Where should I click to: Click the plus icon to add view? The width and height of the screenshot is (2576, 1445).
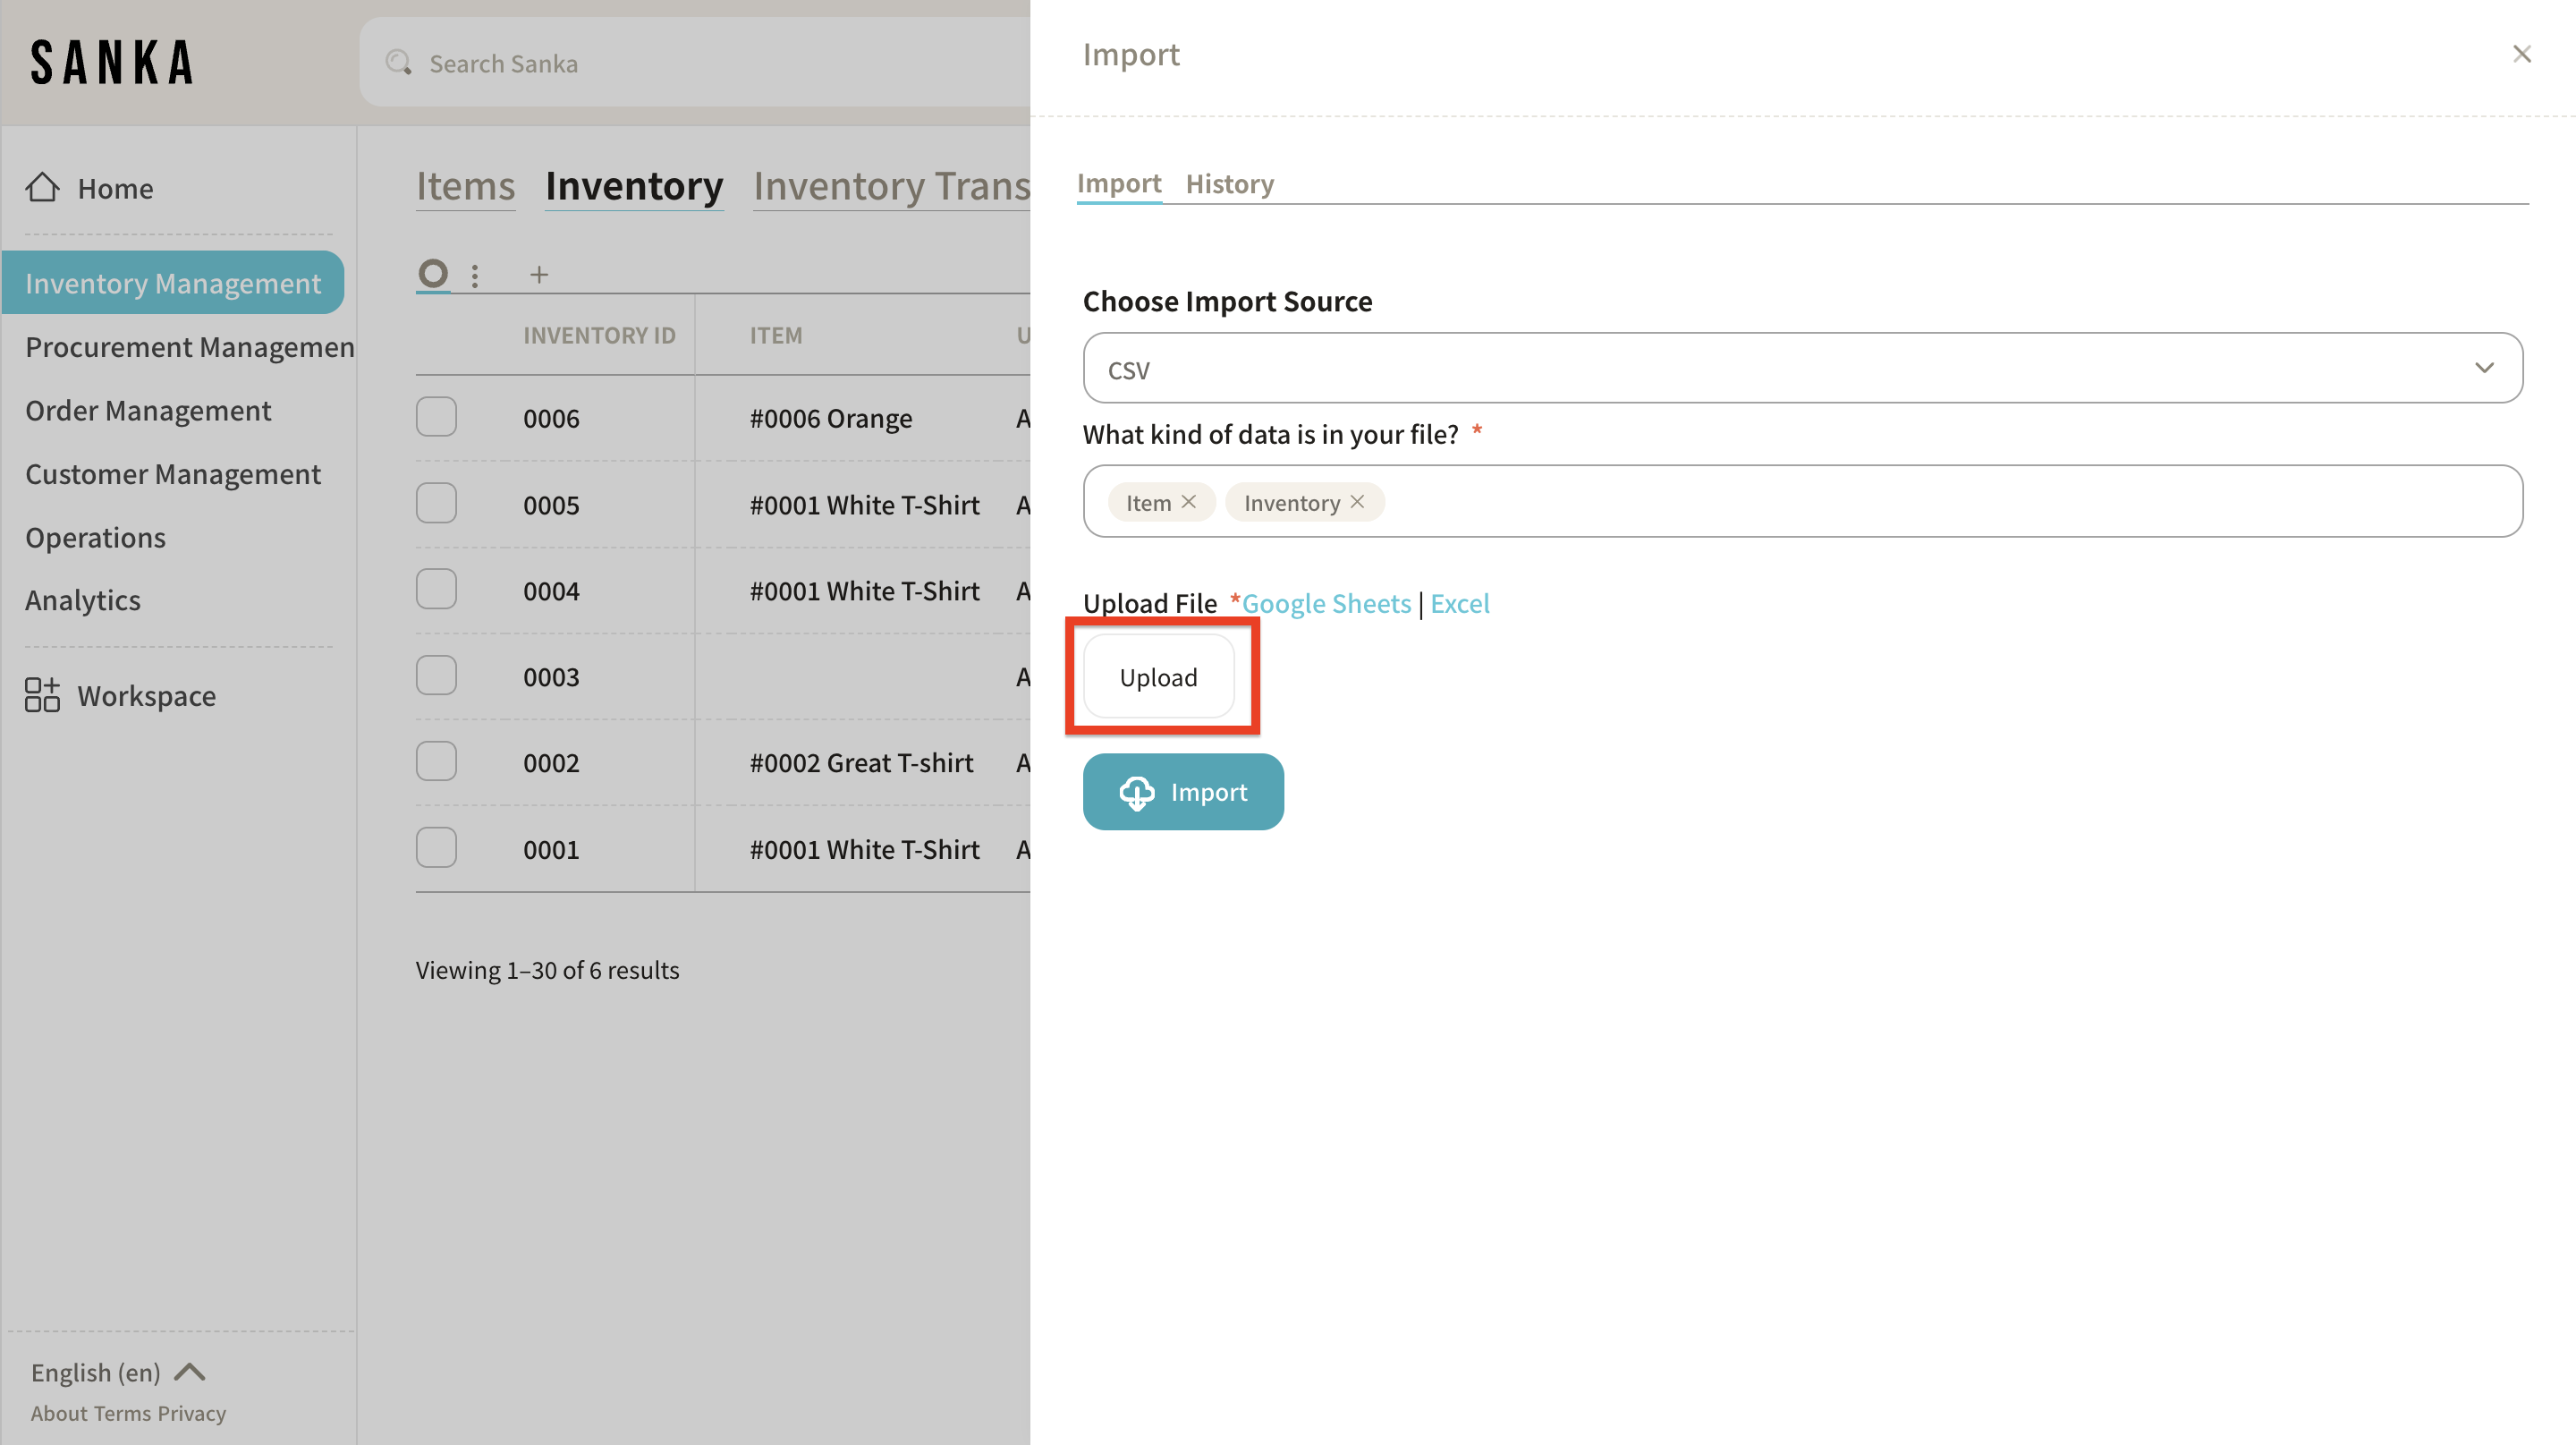pos(539,274)
